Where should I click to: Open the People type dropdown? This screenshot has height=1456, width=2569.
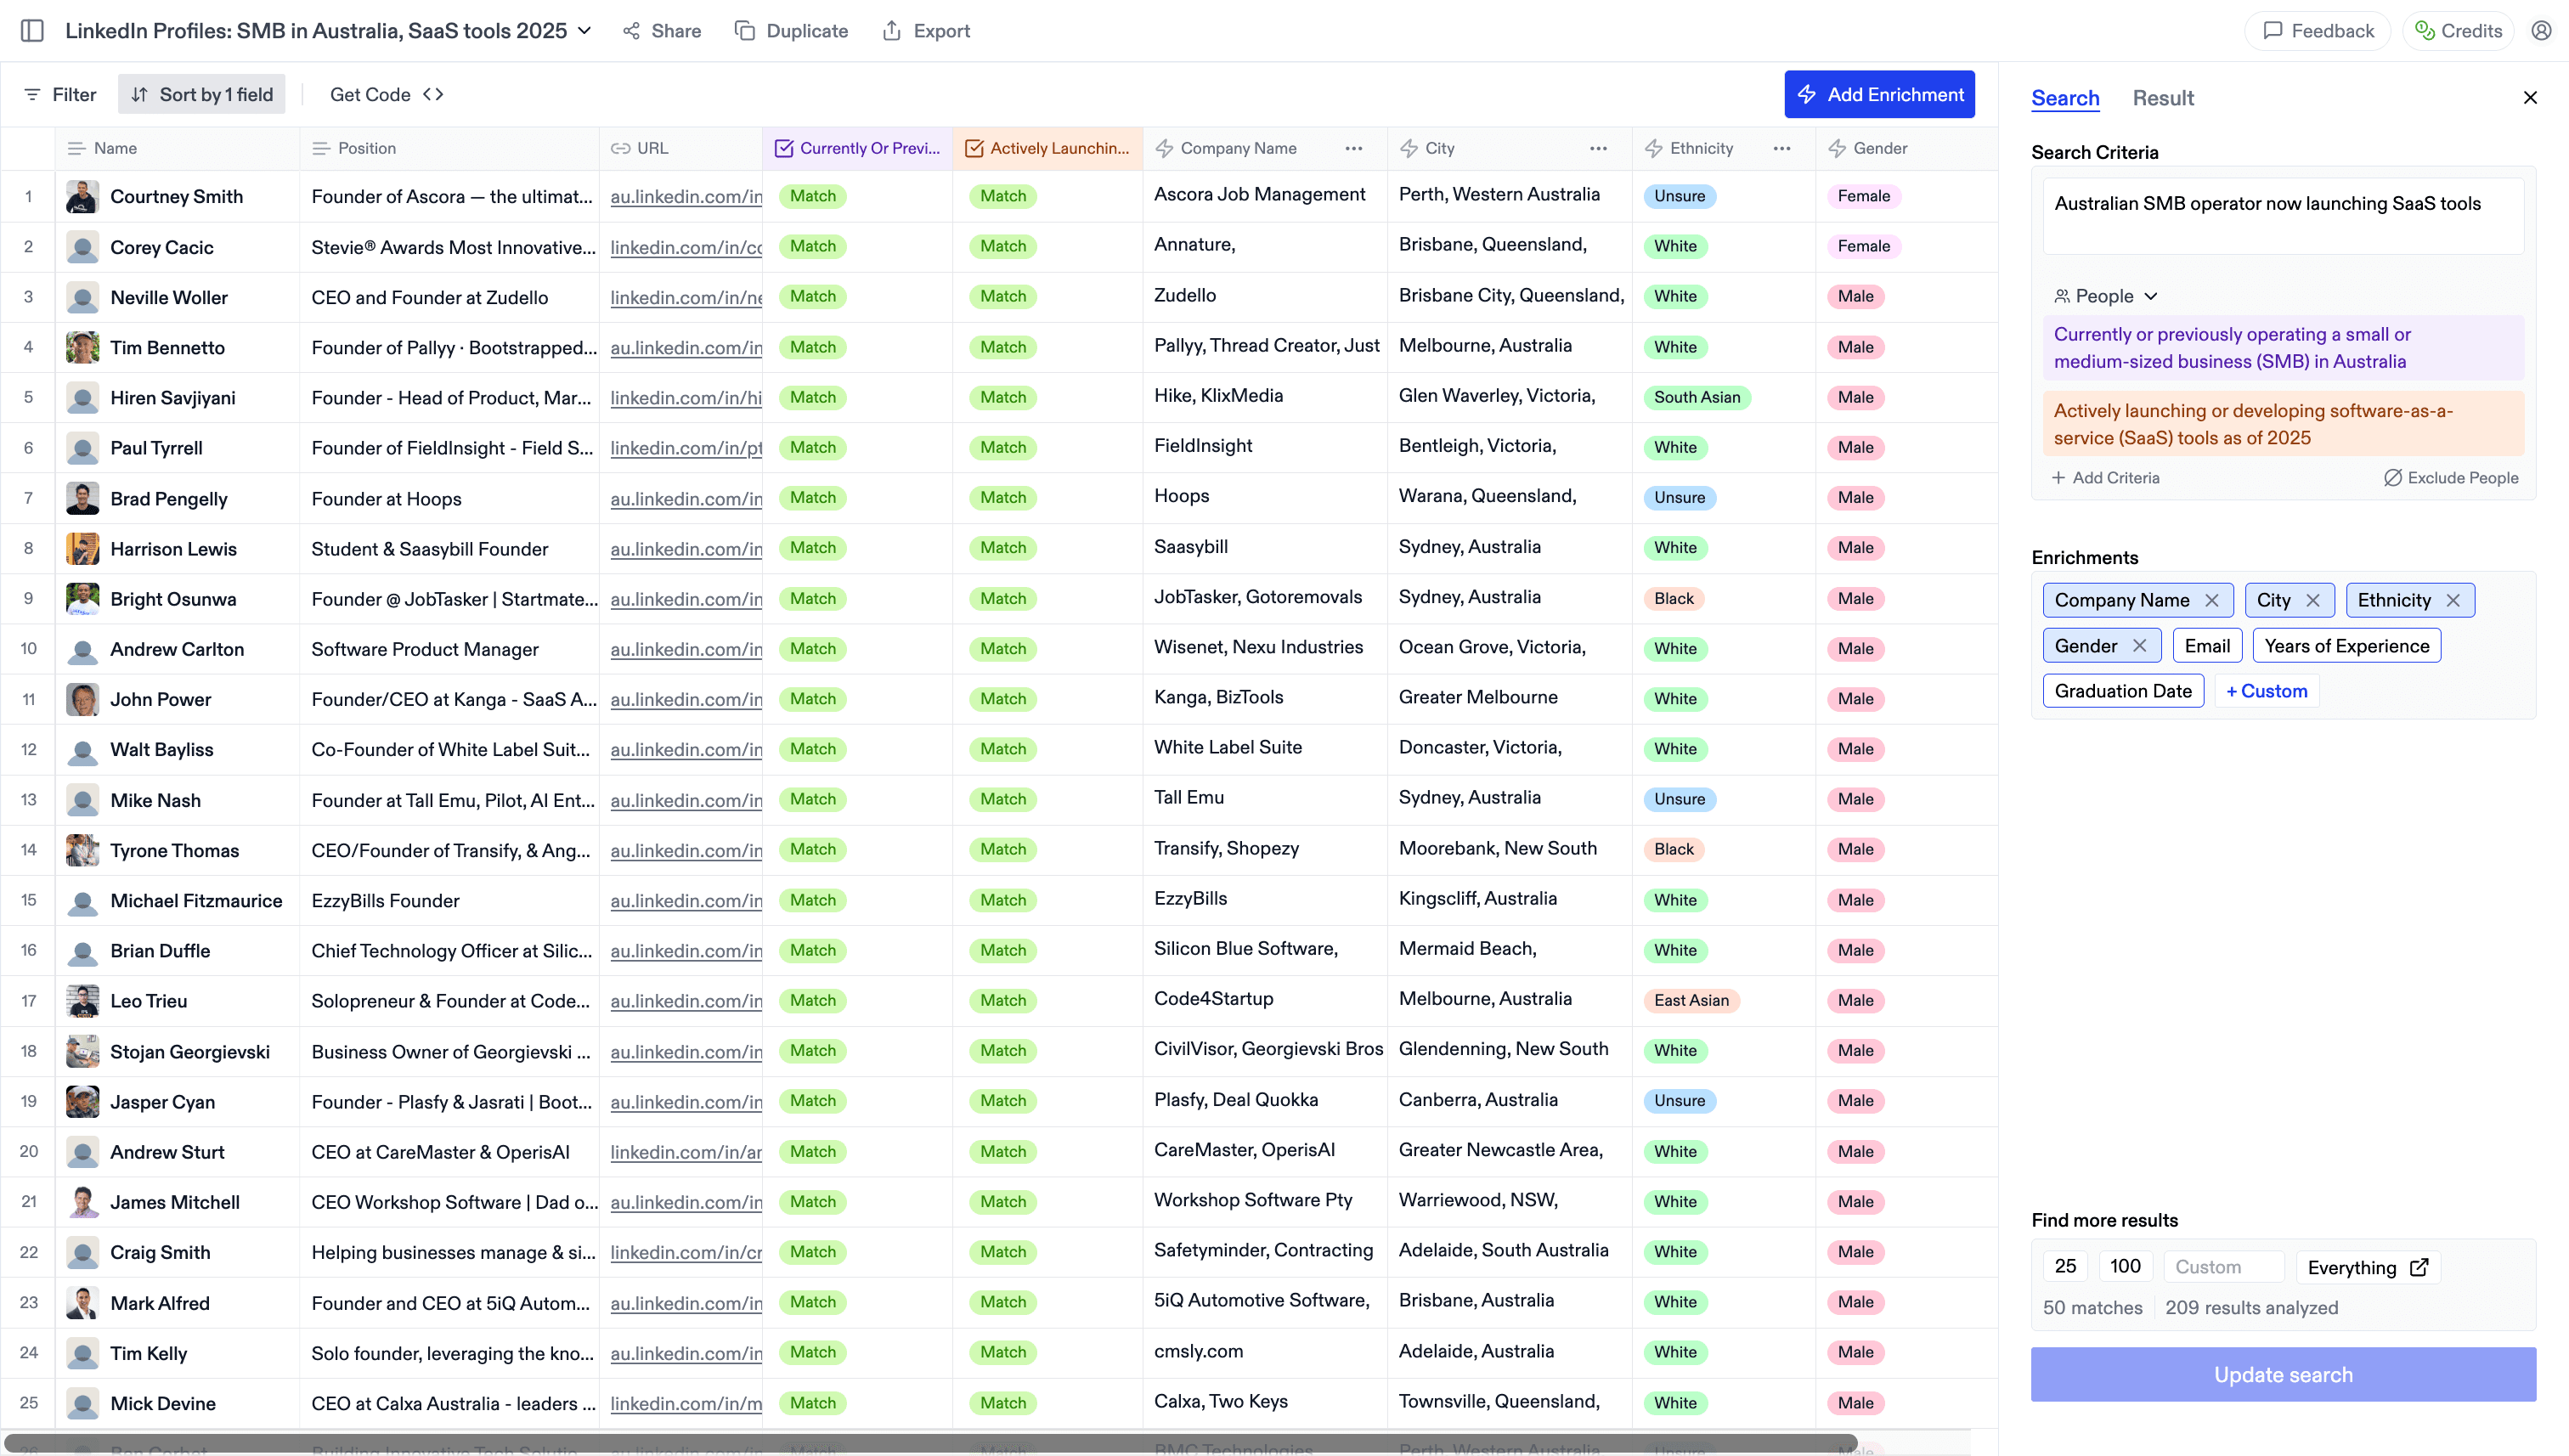[x=2106, y=296]
